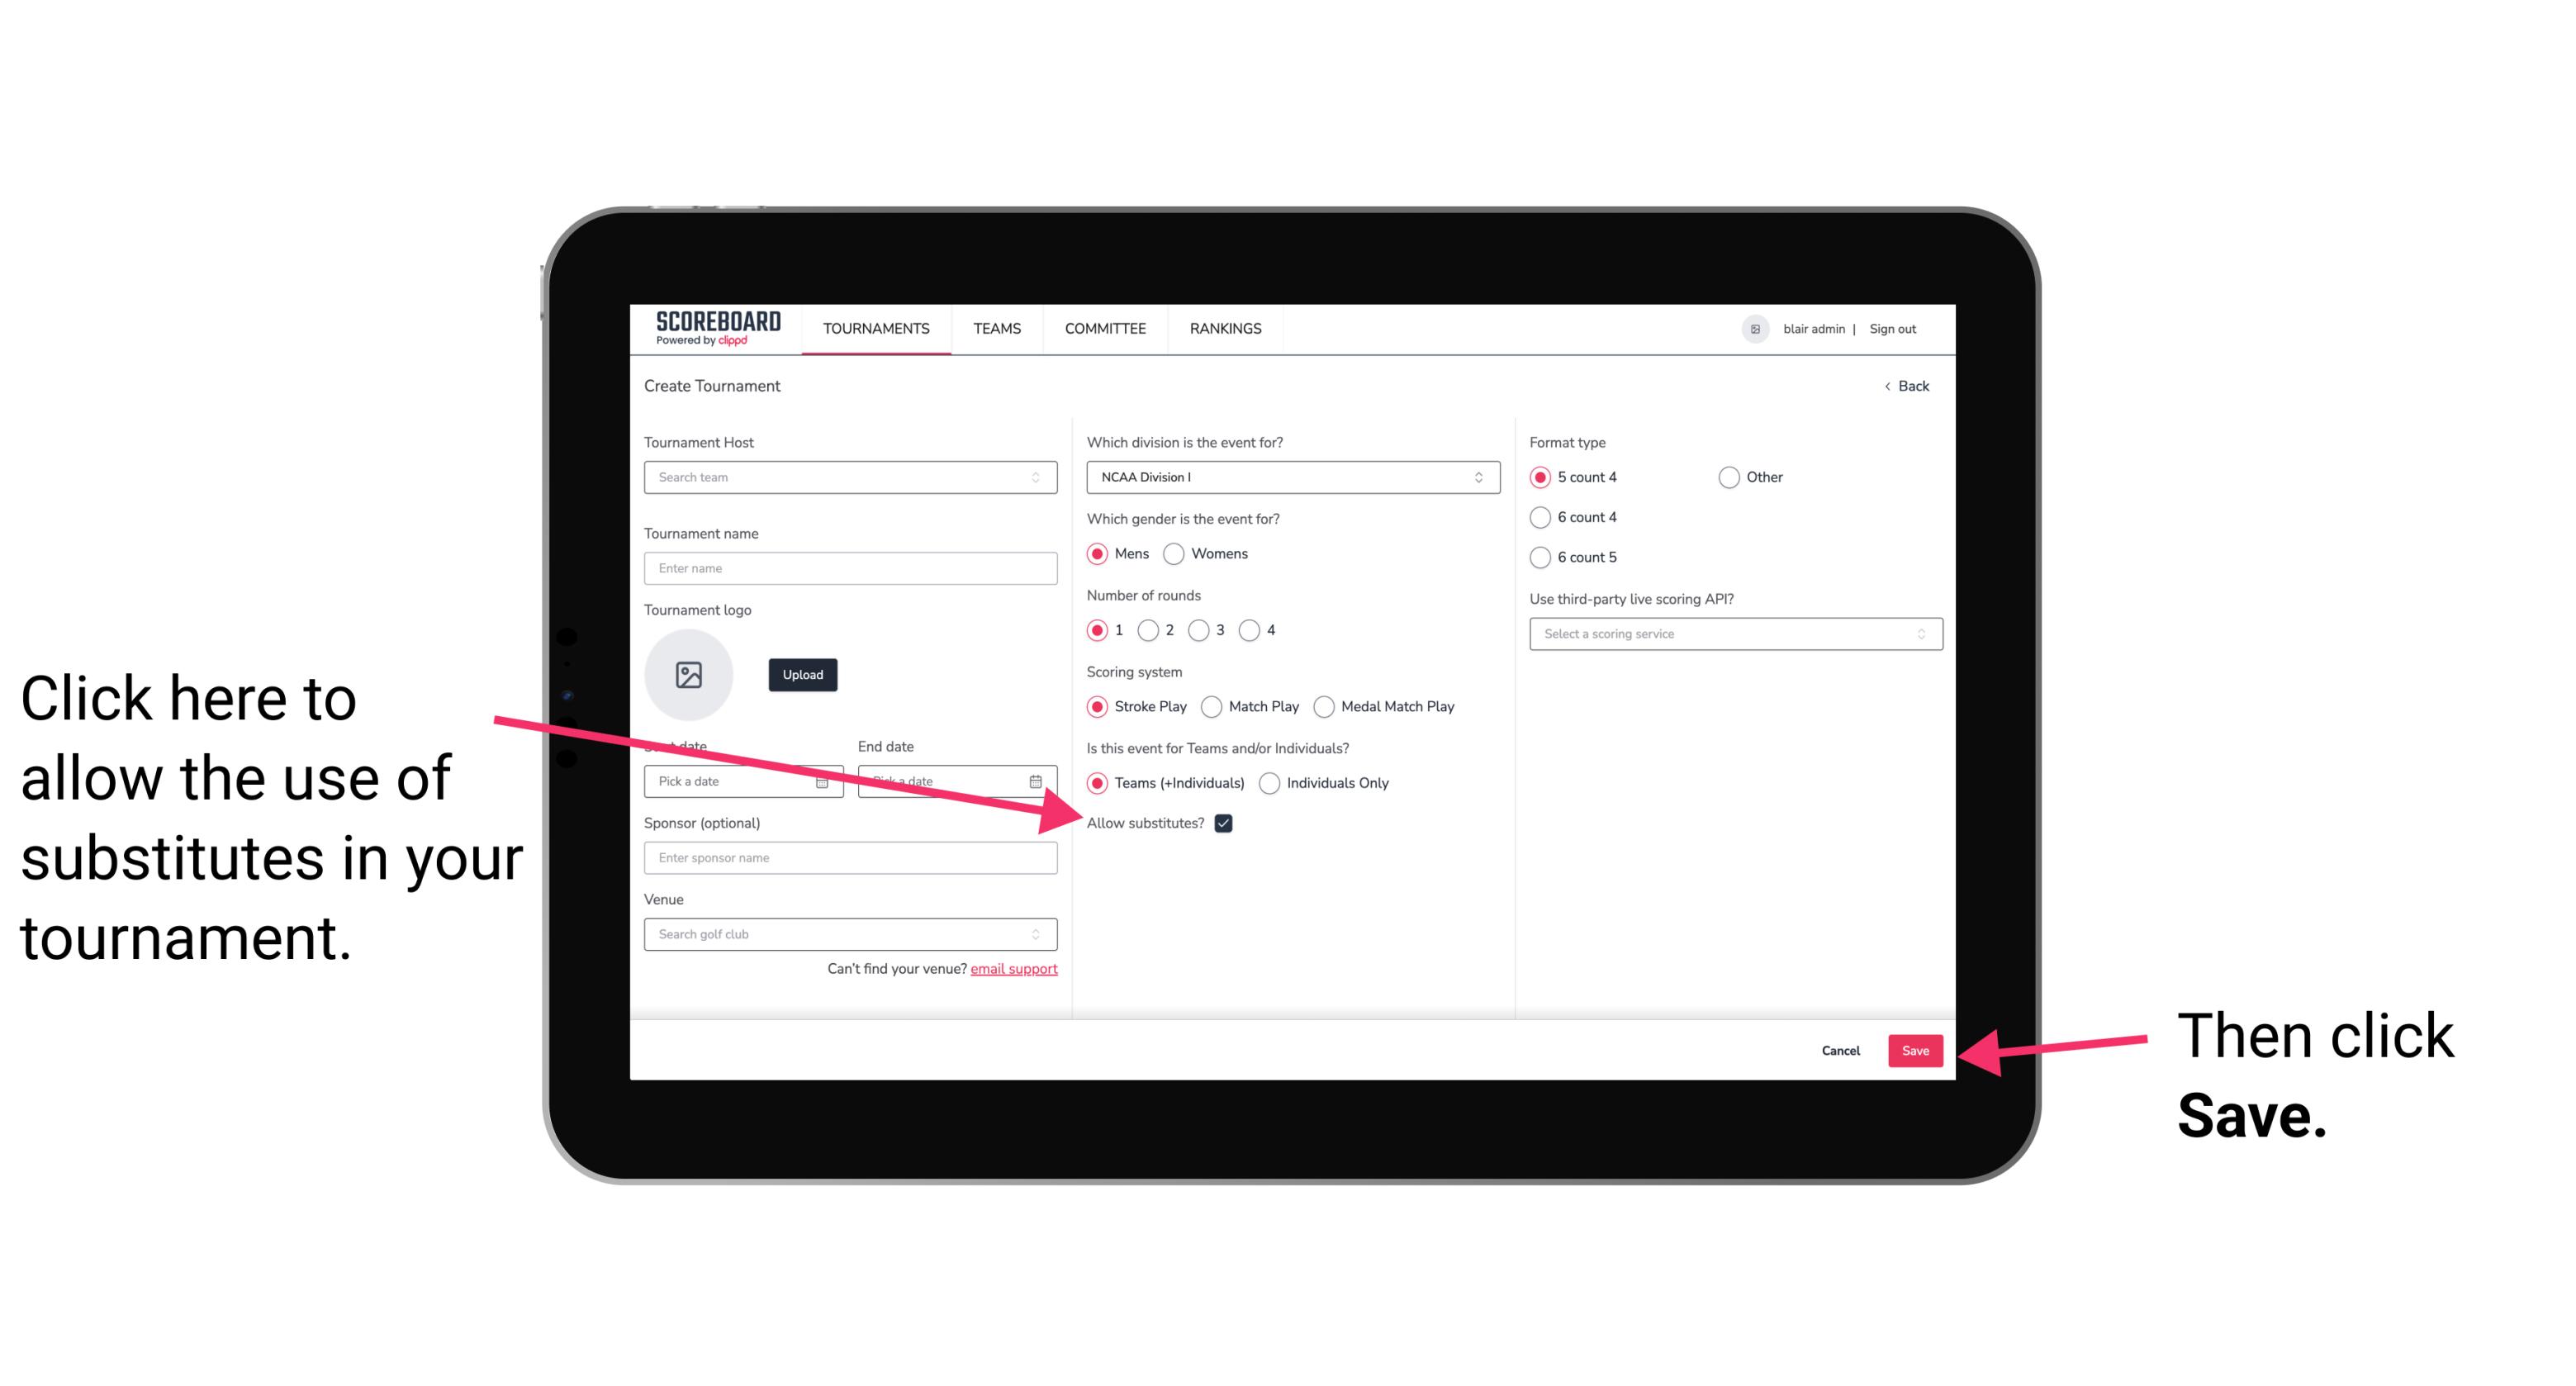The height and width of the screenshot is (1386, 2576).
Task: Open the TOURNAMENTS tab
Action: click(875, 328)
